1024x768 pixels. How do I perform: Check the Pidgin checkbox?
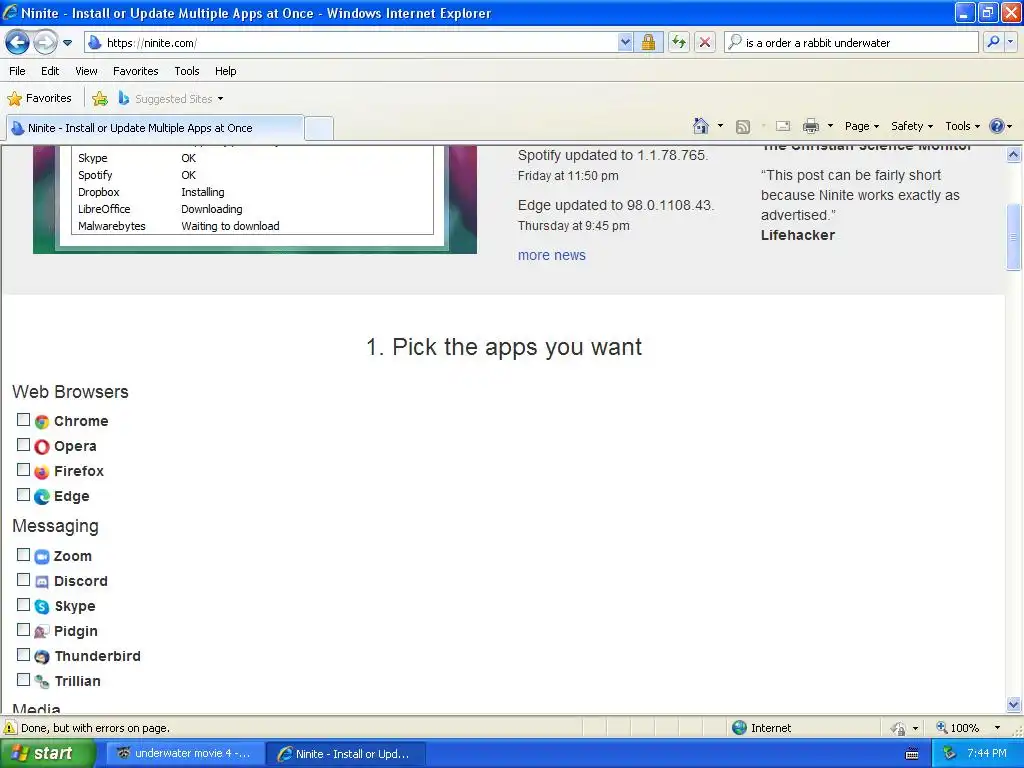click(x=24, y=630)
